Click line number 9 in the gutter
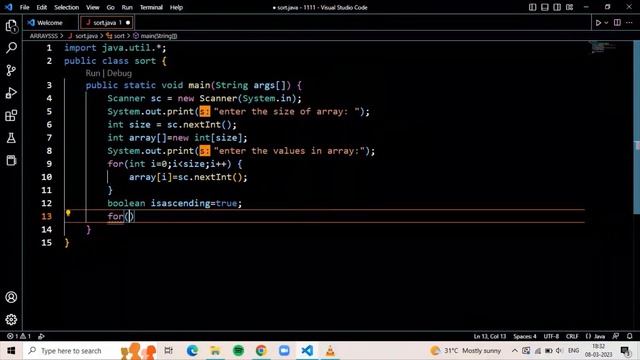The width and height of the screenshot is (640, 360). pos(49,164)
